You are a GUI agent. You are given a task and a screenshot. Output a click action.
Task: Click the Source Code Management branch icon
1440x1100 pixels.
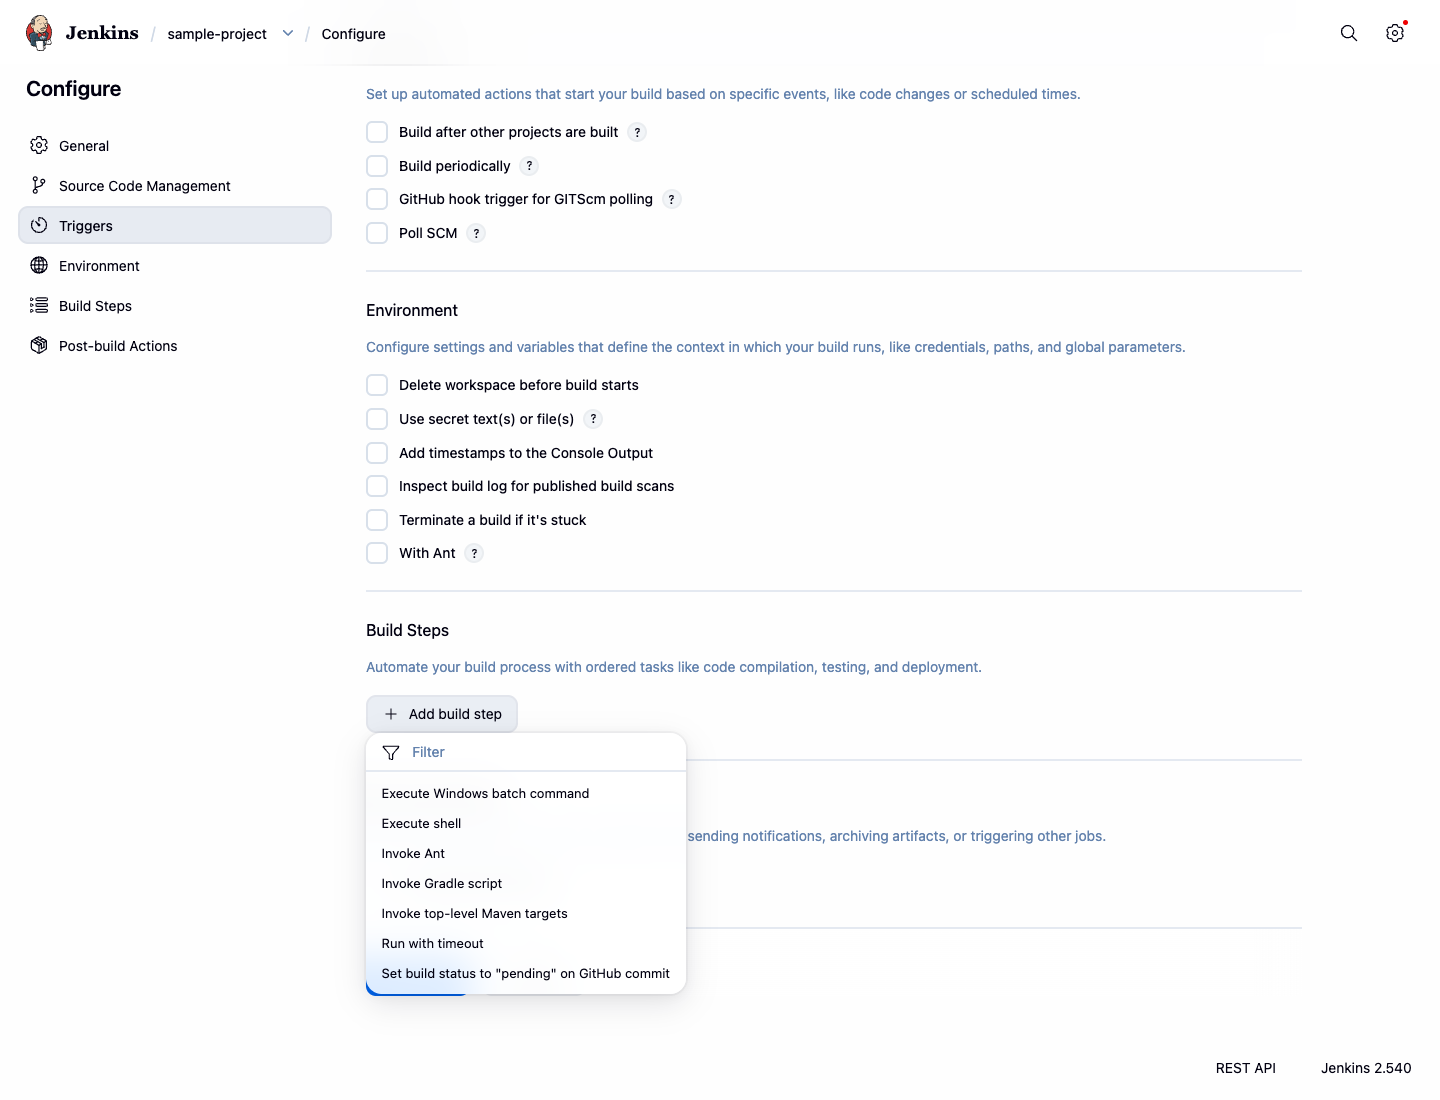point(39,185)
